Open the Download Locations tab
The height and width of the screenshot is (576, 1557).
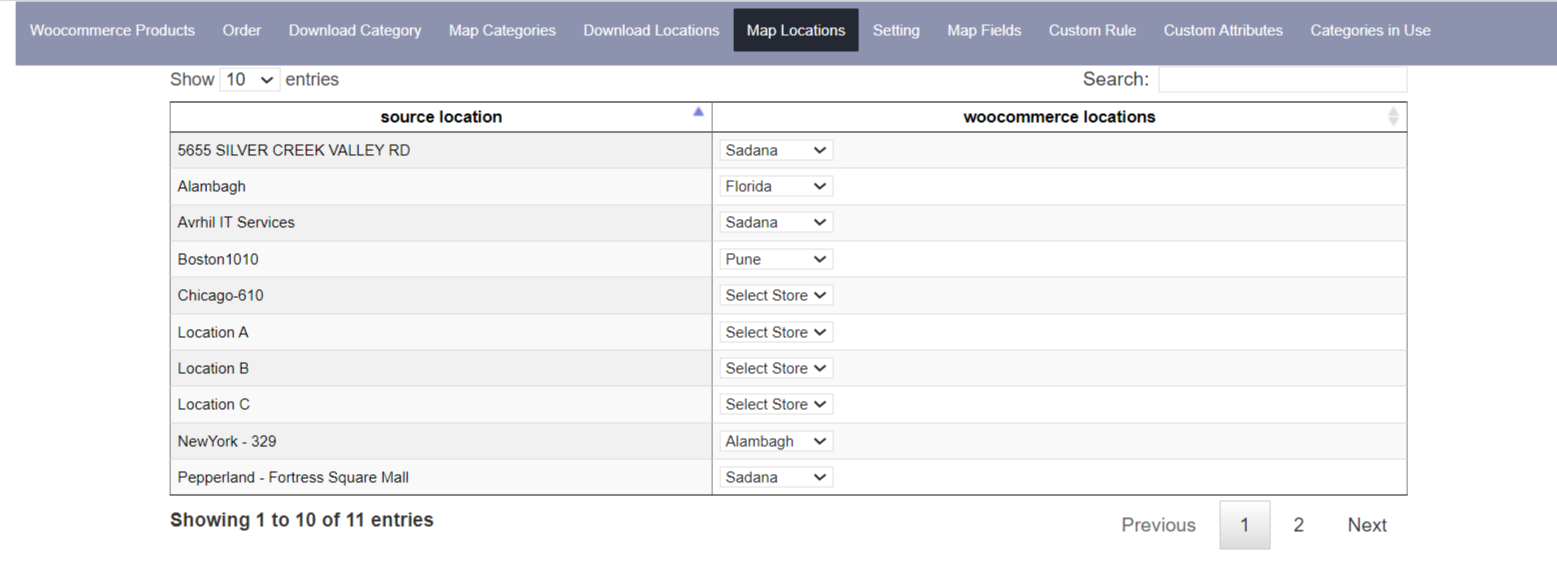coord(651,30)
